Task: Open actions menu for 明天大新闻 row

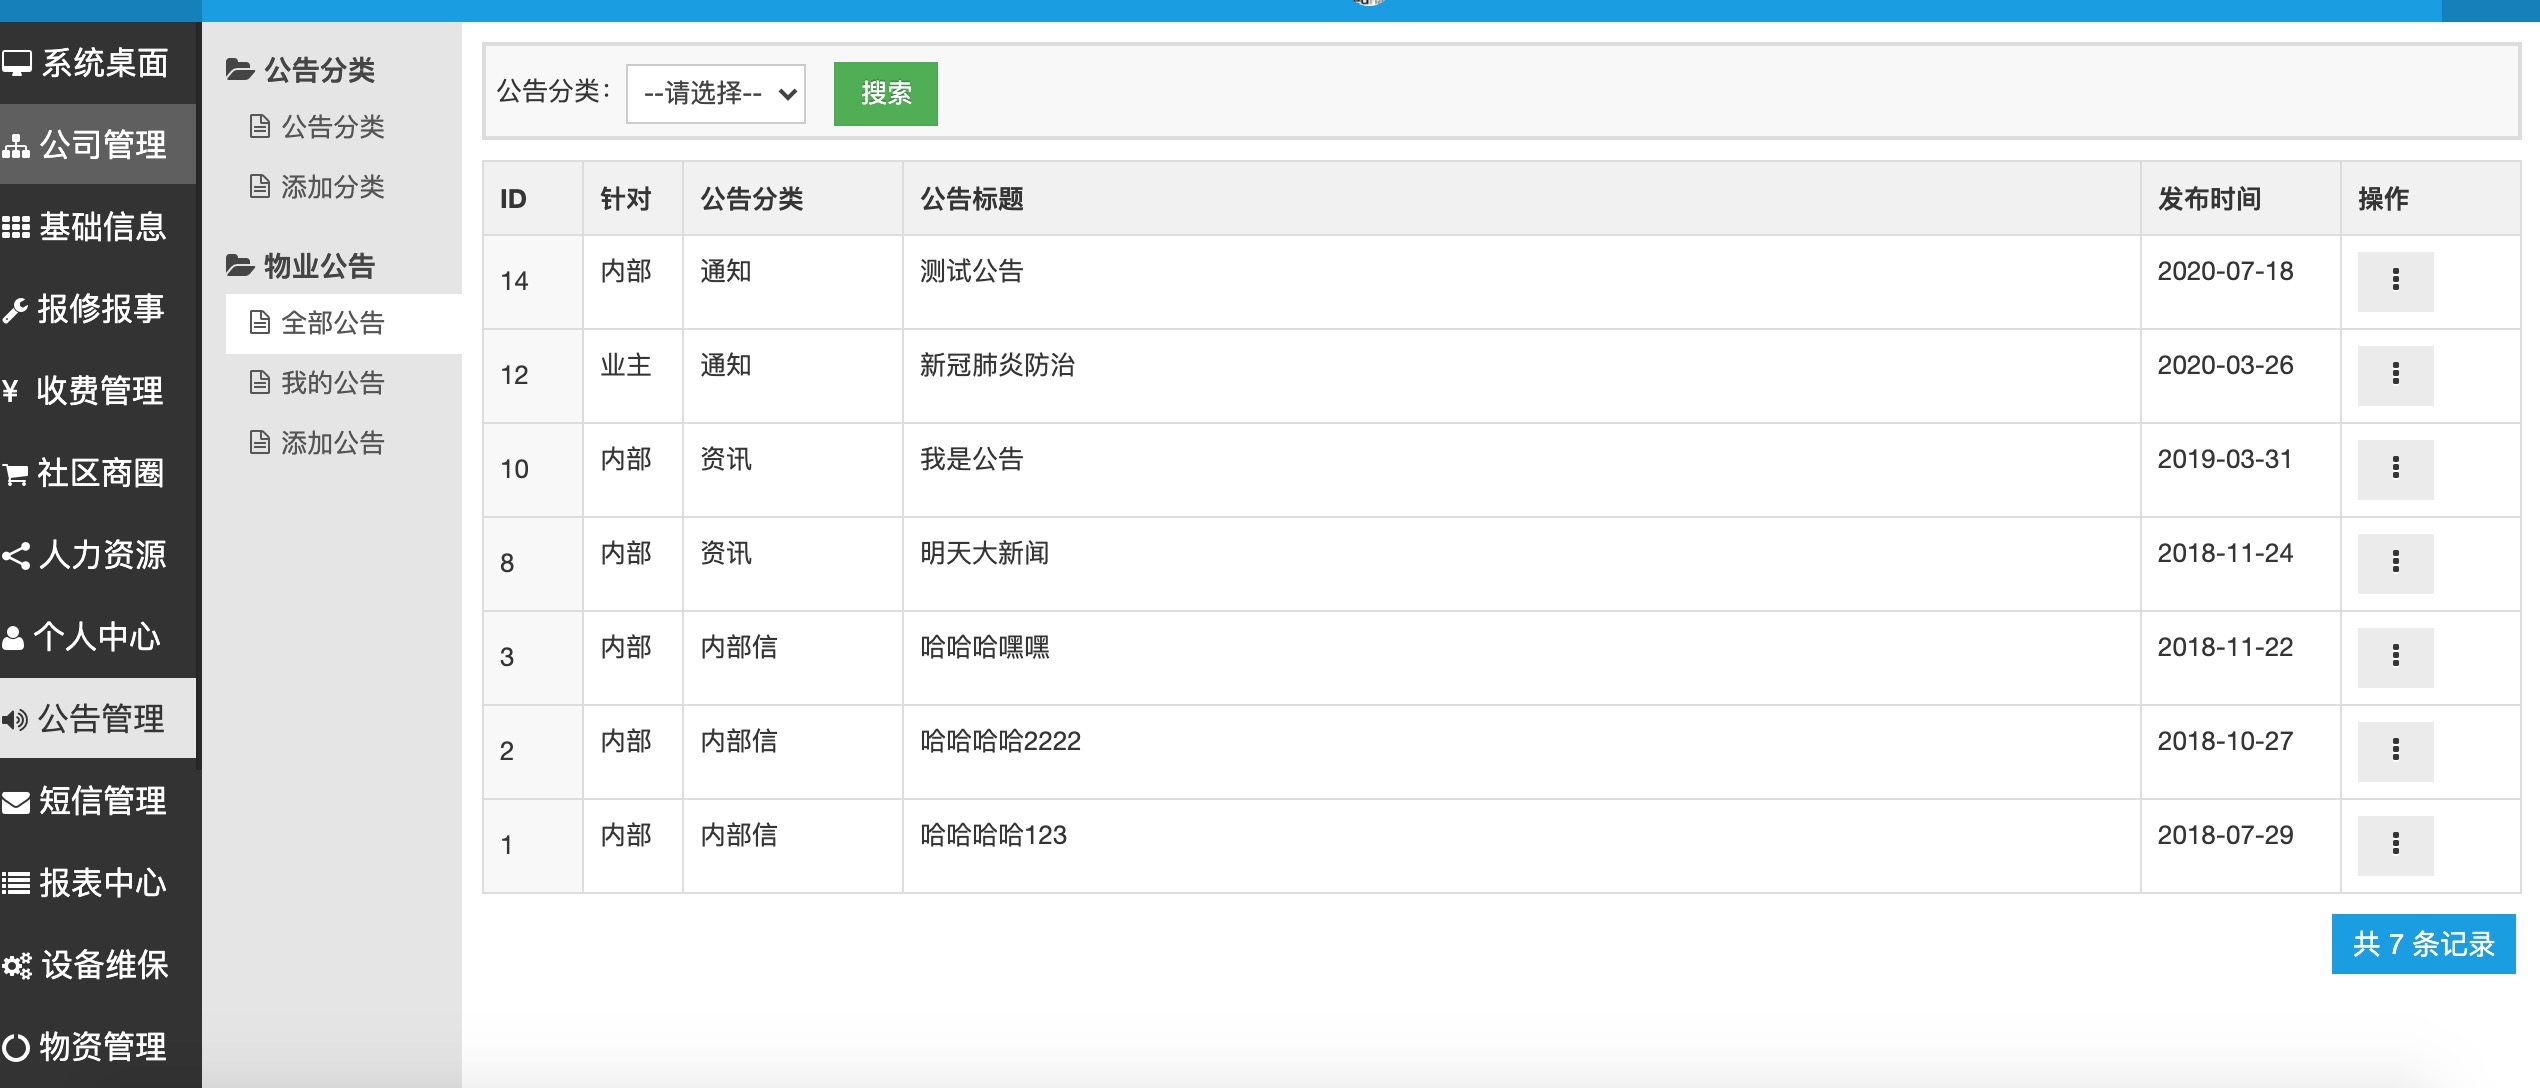Action: [x=2395, y=562]
